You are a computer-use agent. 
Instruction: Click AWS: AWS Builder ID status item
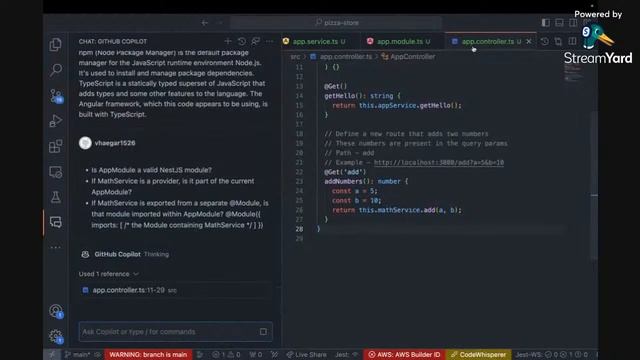tap(404, 355)
